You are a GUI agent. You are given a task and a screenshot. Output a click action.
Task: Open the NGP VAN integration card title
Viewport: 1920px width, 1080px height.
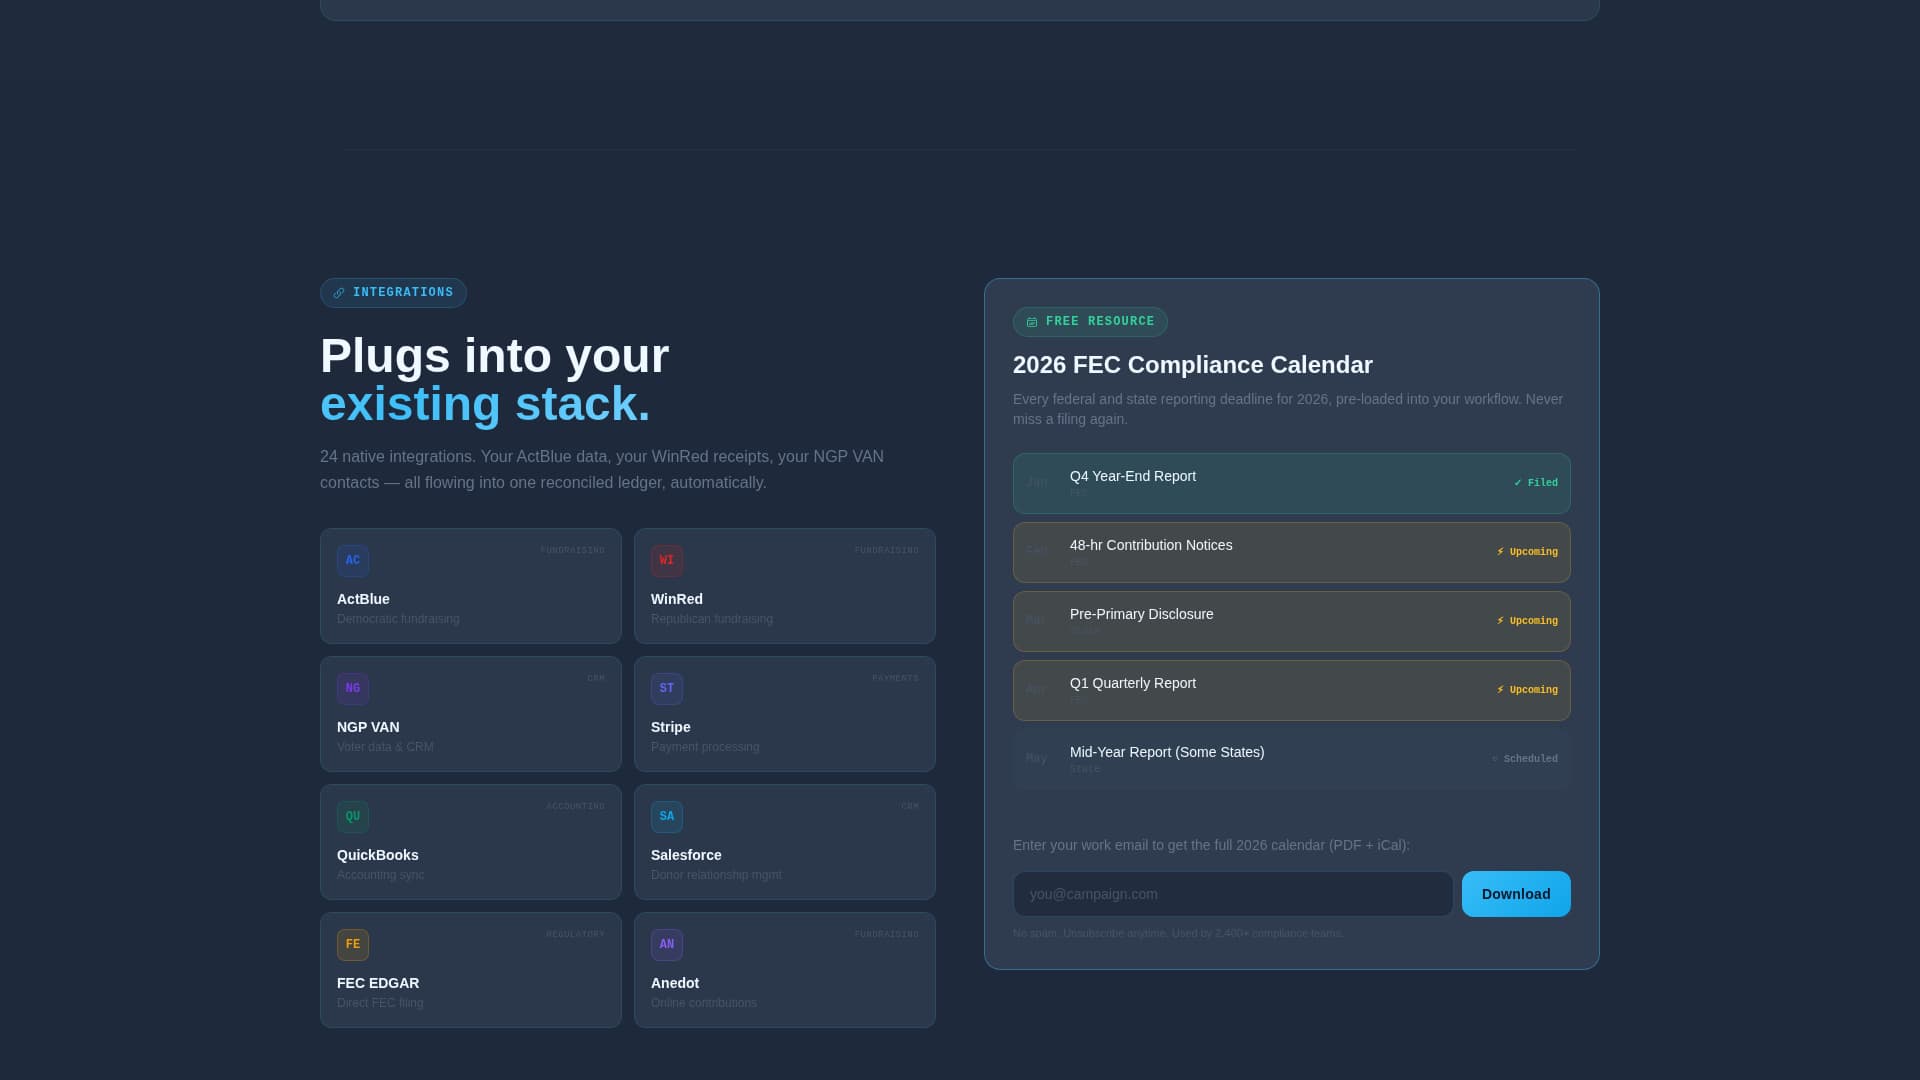pyautogui.click(x=368, y=727)
